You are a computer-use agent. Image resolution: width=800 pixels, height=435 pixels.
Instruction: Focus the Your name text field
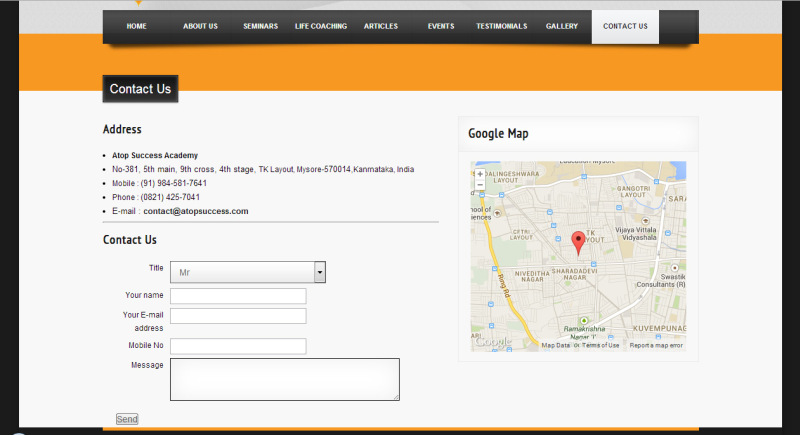[238, 296]
